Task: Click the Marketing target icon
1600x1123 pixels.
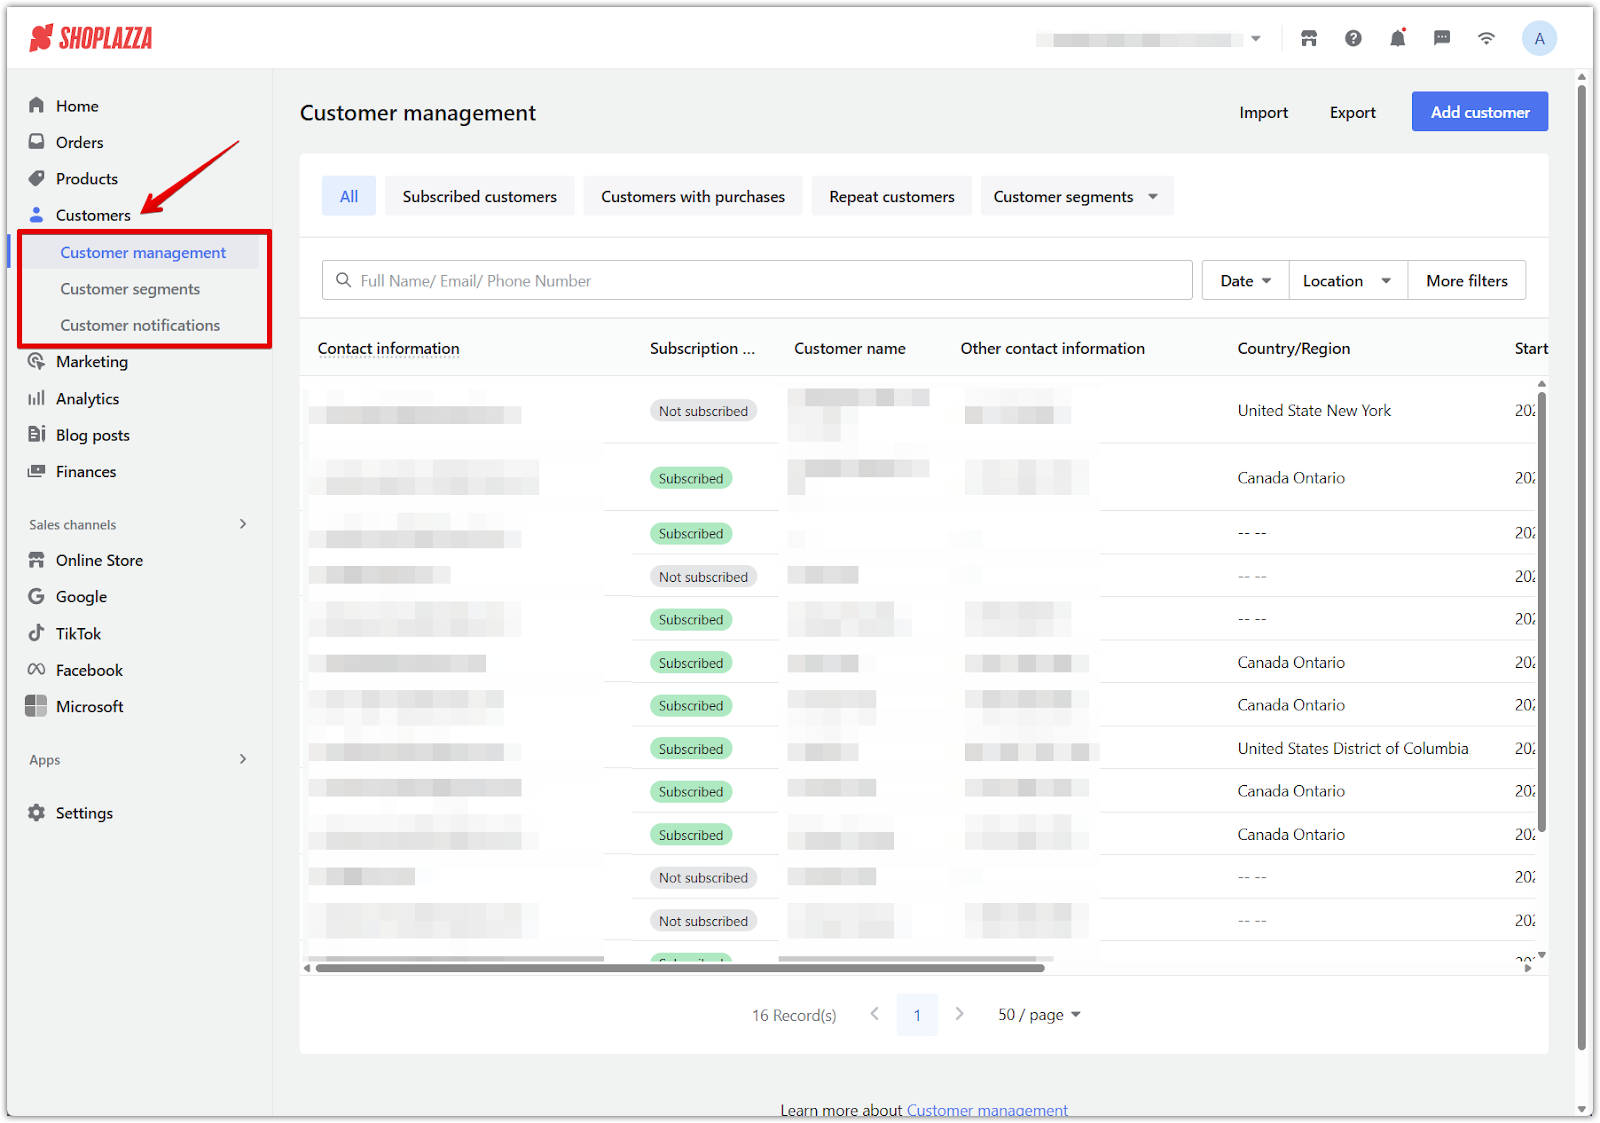Action: coord(37,361)
